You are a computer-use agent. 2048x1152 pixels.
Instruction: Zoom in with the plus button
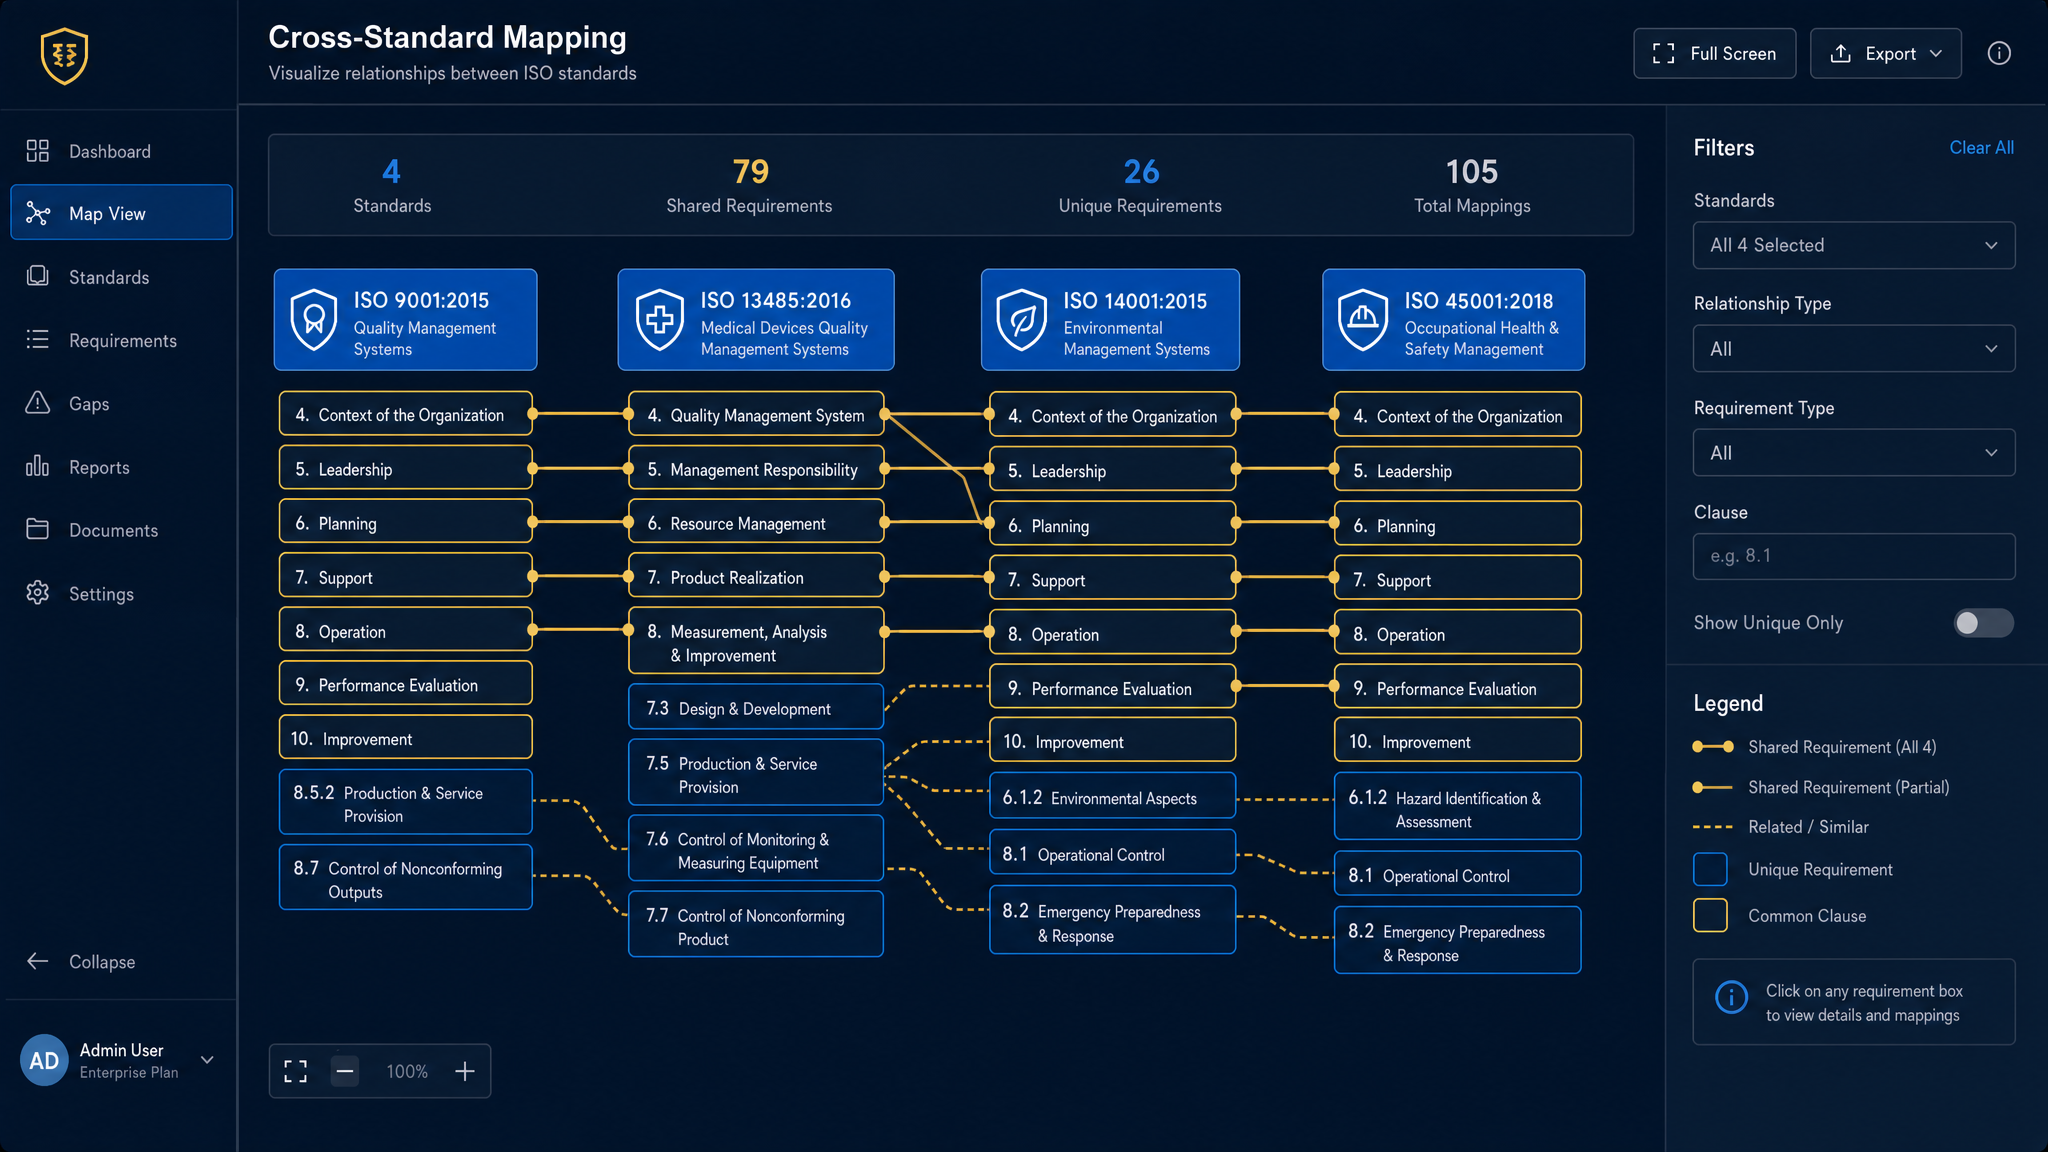[465, 1071]
